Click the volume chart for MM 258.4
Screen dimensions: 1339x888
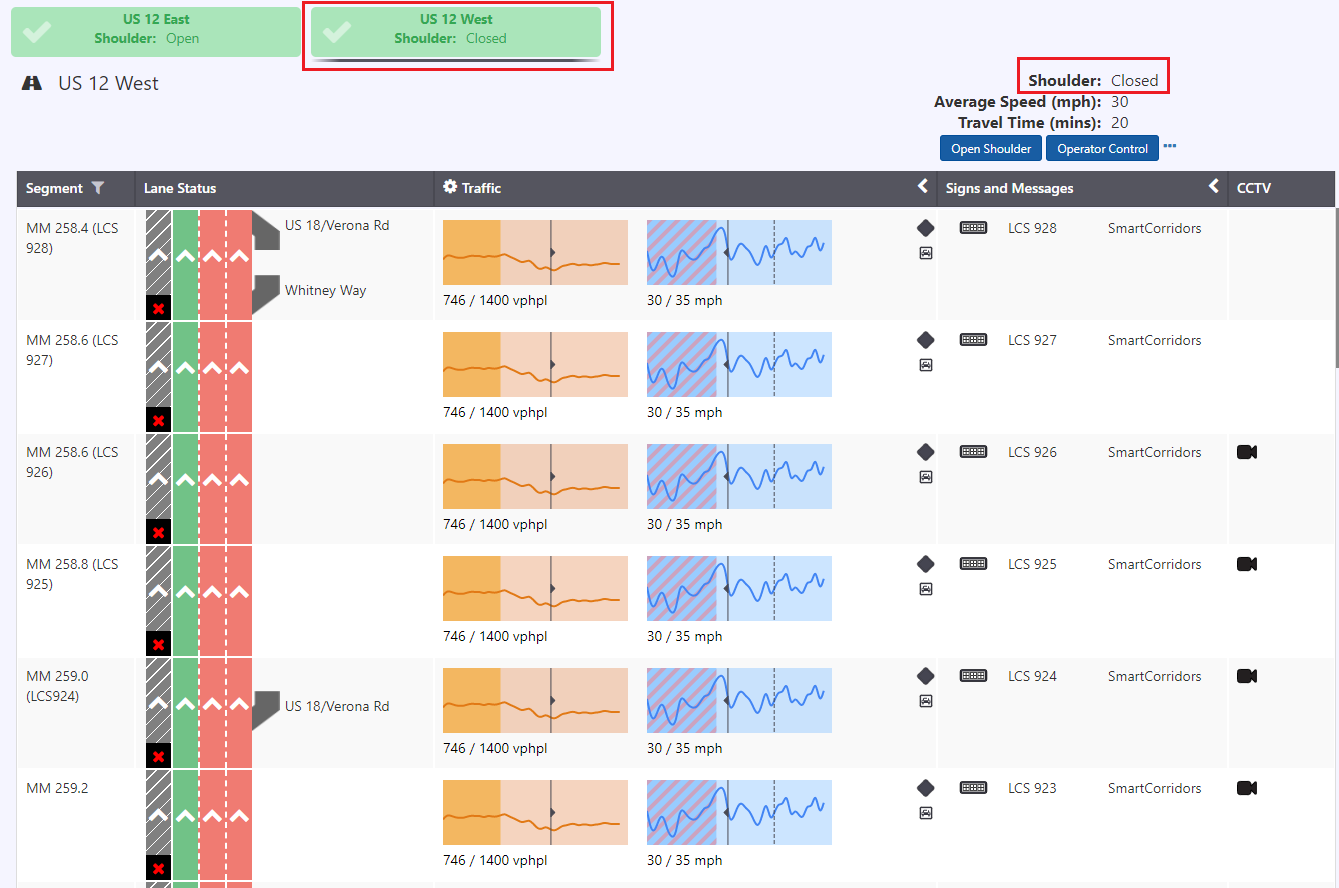point(535,252)
